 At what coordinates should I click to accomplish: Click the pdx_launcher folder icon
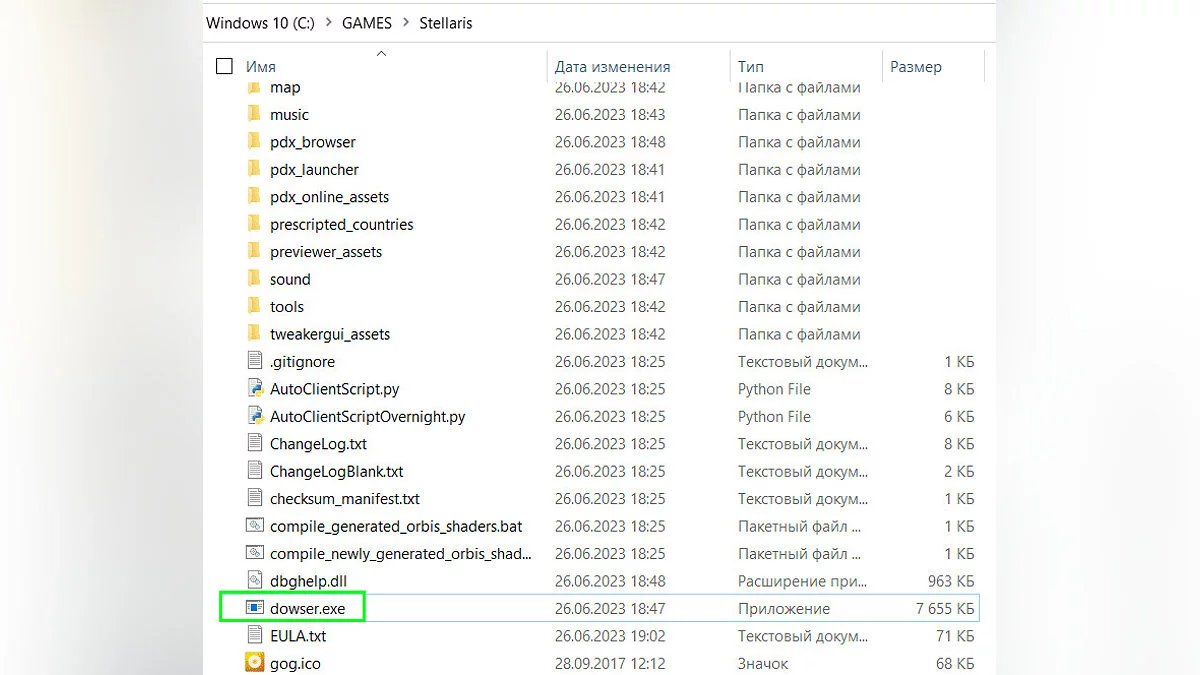(254, 170)
